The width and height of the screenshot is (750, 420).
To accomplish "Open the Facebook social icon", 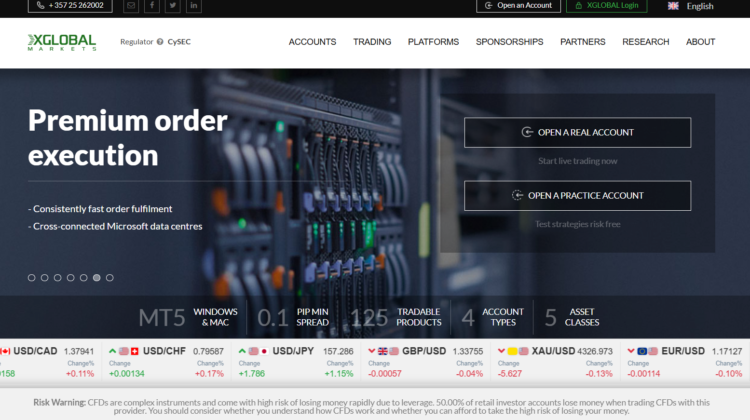I will [x=152, y=6].
